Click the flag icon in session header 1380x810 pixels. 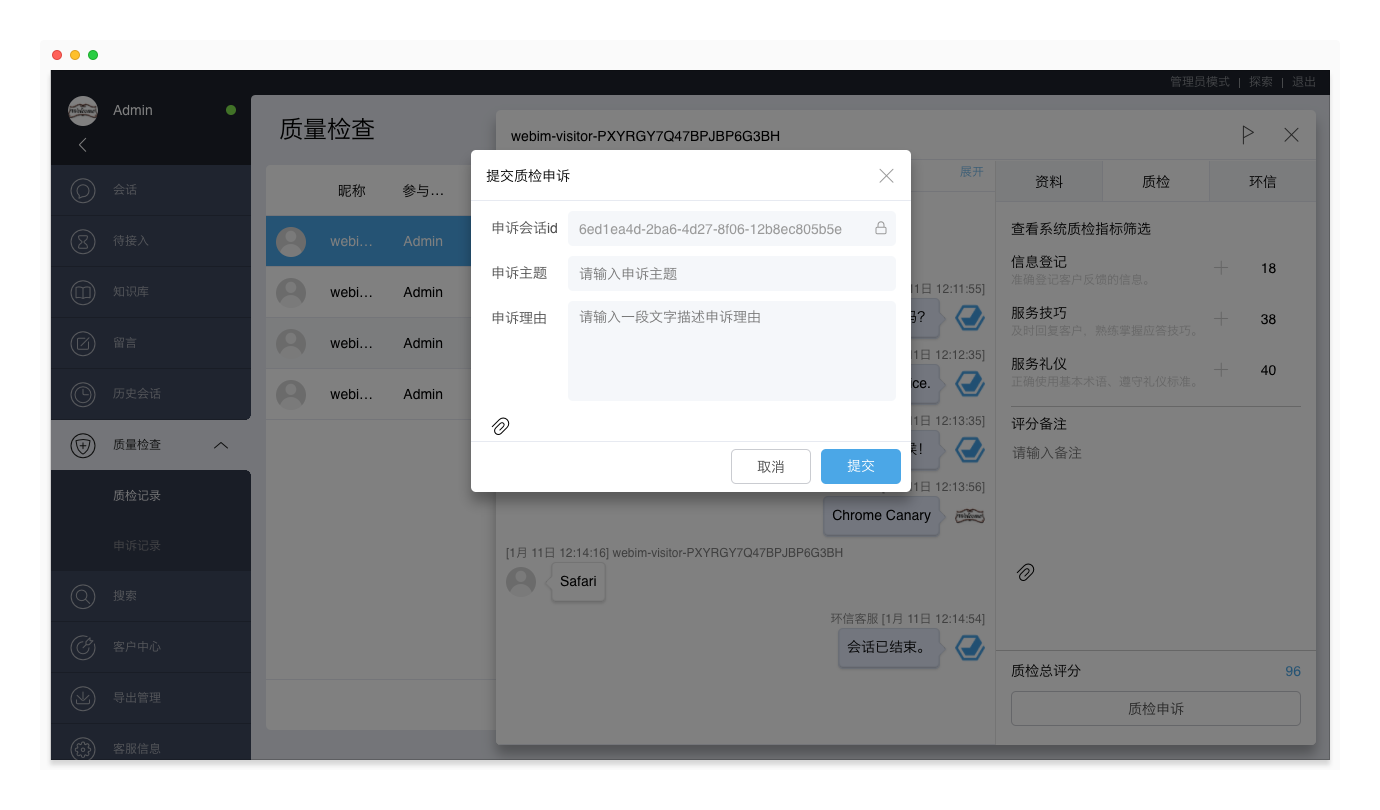click(x=1247, y=135)
